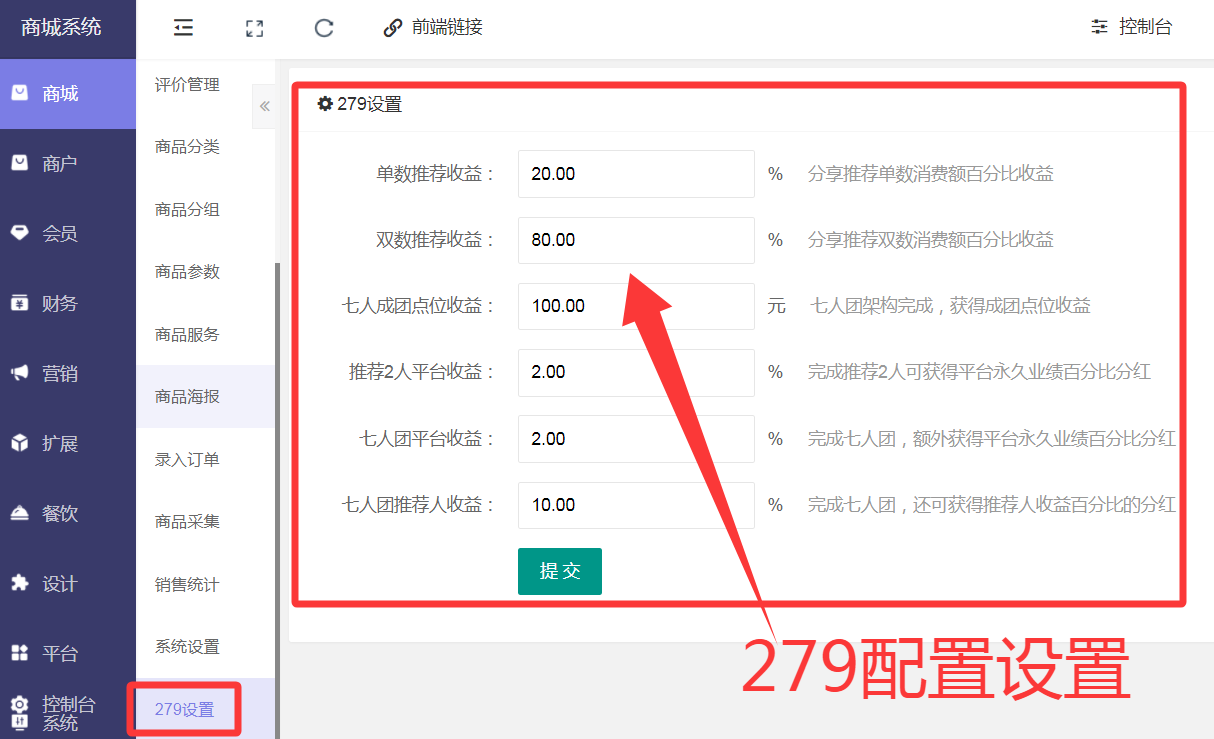Image resolution: width=1214 pixels, height=739 pixels.
Task: Open the 销售统计 sales statistics item
Action: (187, 584)
